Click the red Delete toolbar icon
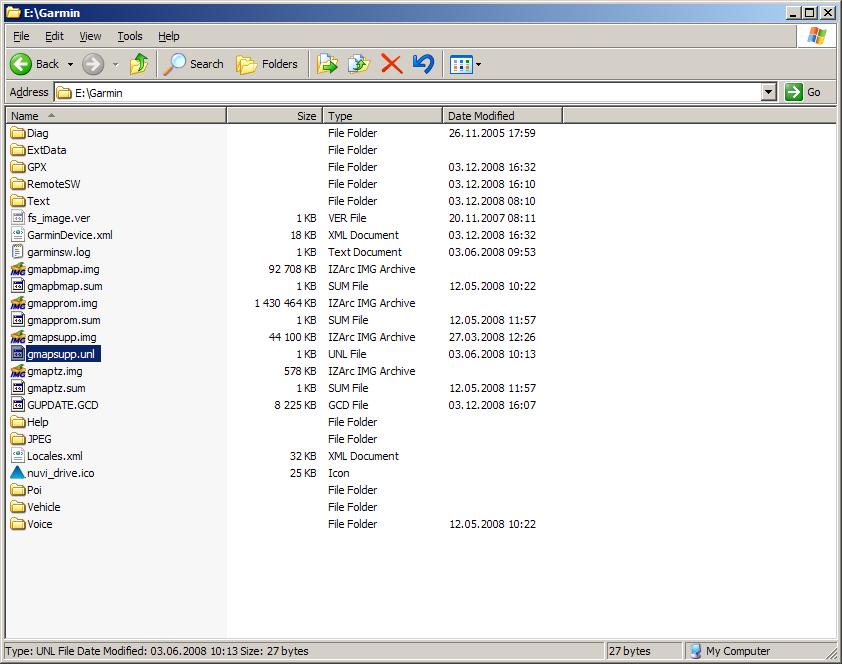 coord(391,64)
